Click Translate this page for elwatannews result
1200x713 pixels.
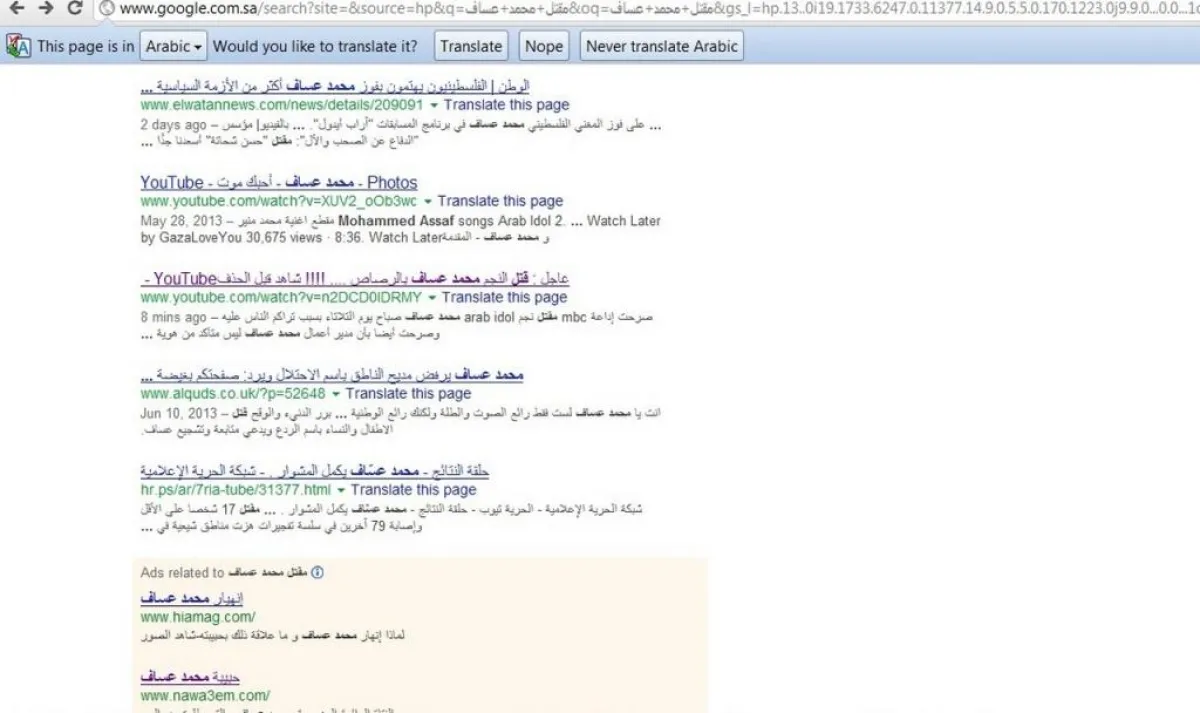tap(506, 105)
